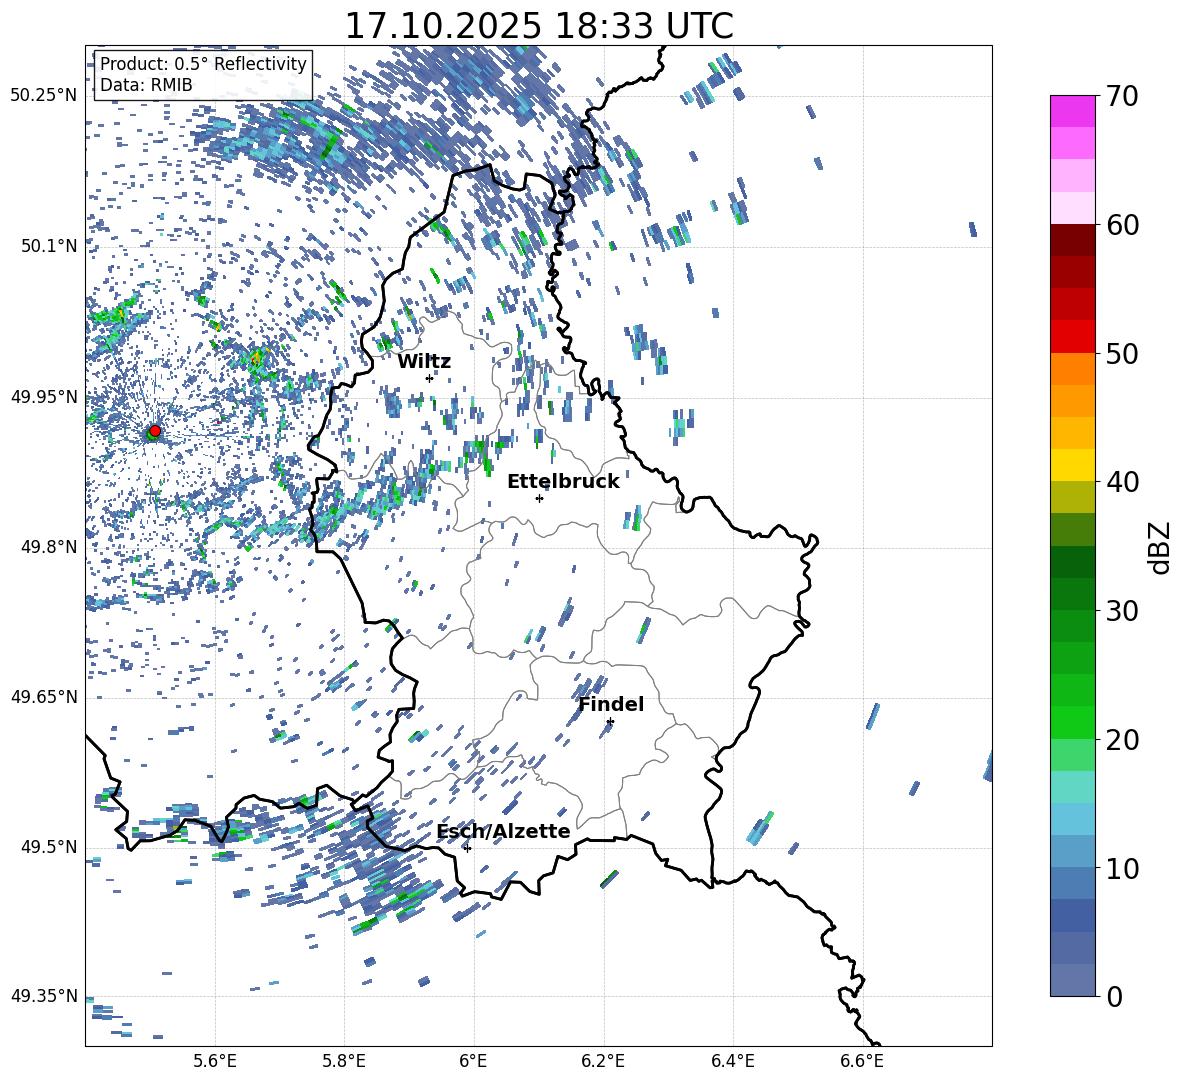Click the Ettelbruck city label
Screen dimensions: 1184x1081
pos(563,482)
